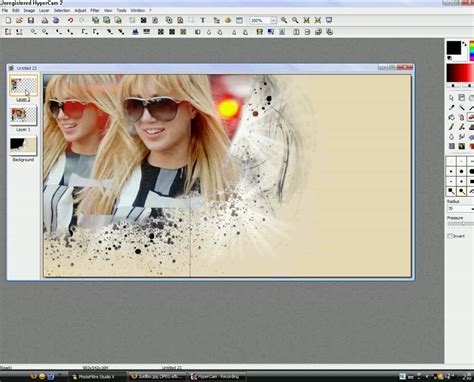Enable the Invert checkbox
The image size is (474, 382).
point(450,236)
